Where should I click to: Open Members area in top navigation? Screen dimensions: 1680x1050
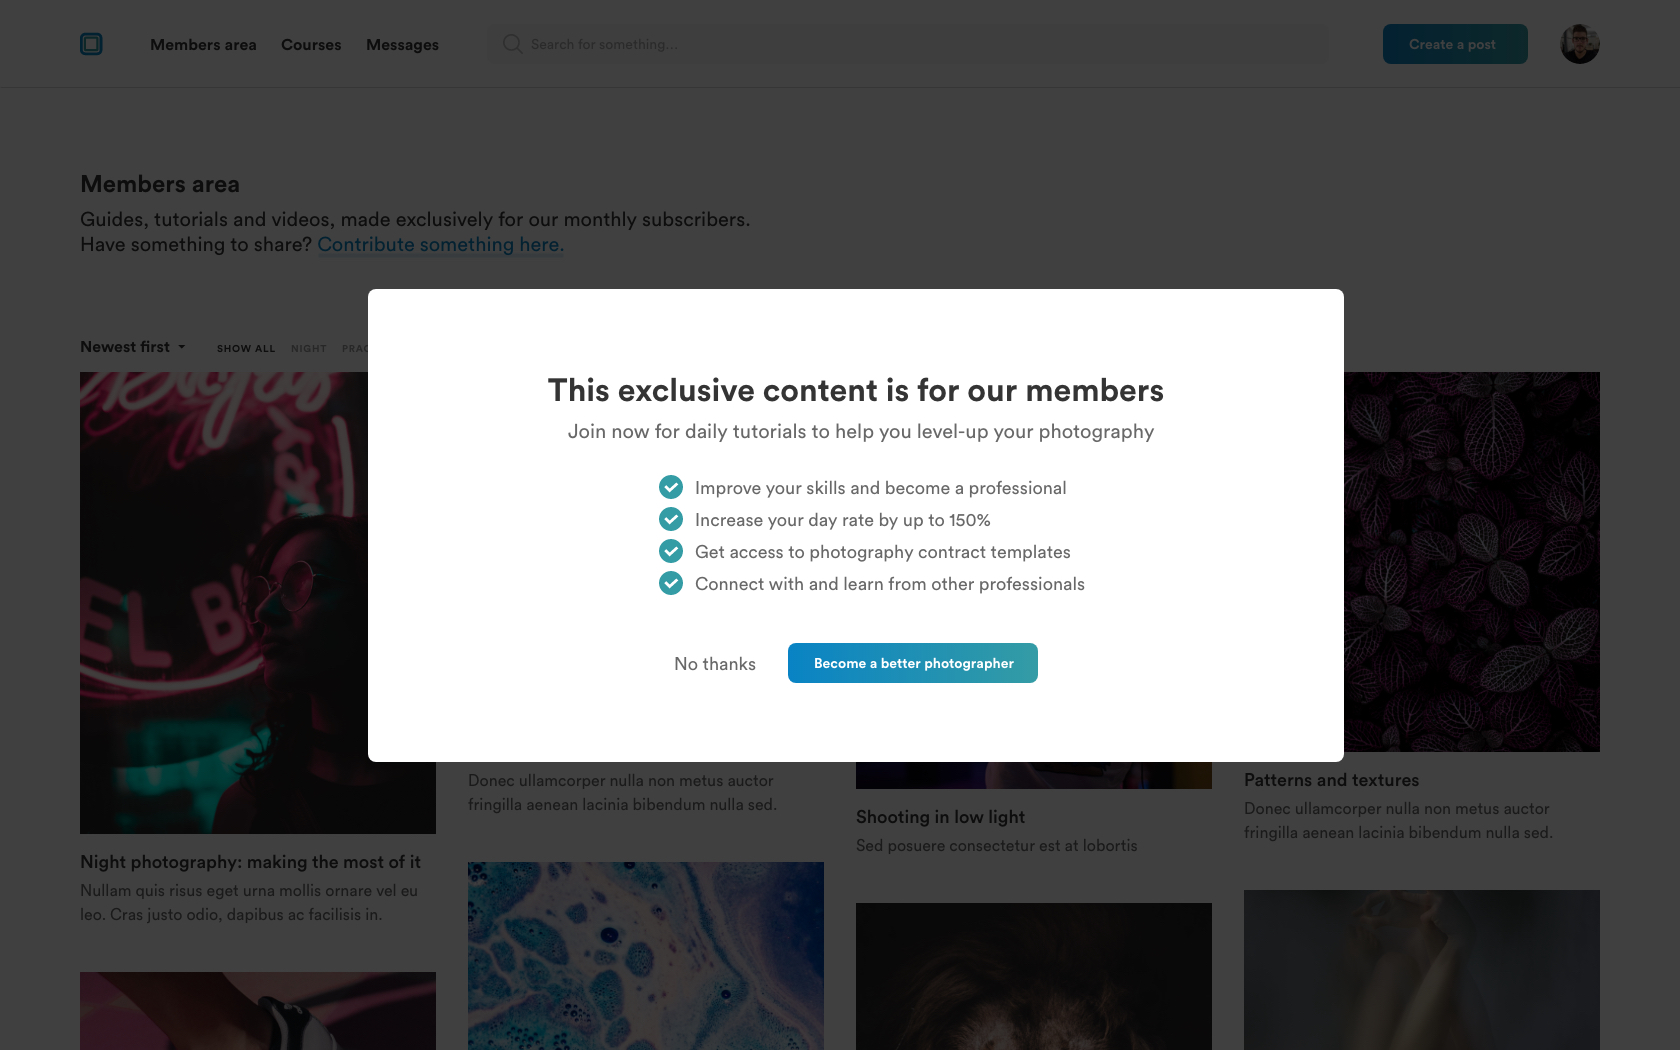(x=203, y=45)
